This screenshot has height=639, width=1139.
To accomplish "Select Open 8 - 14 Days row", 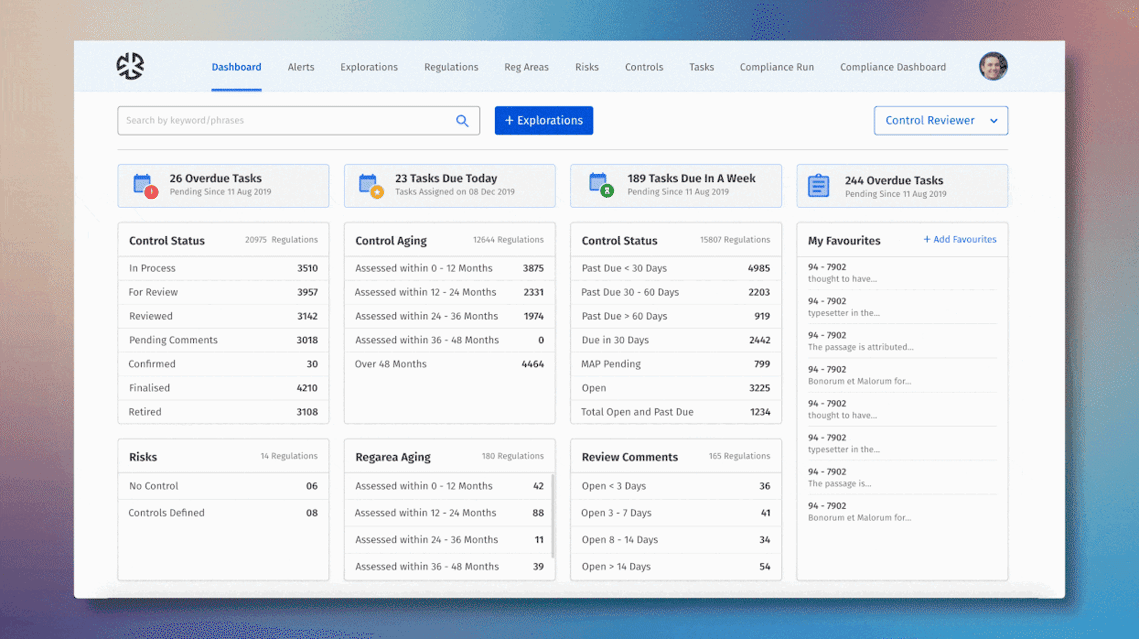I will (x=676, y=540).
